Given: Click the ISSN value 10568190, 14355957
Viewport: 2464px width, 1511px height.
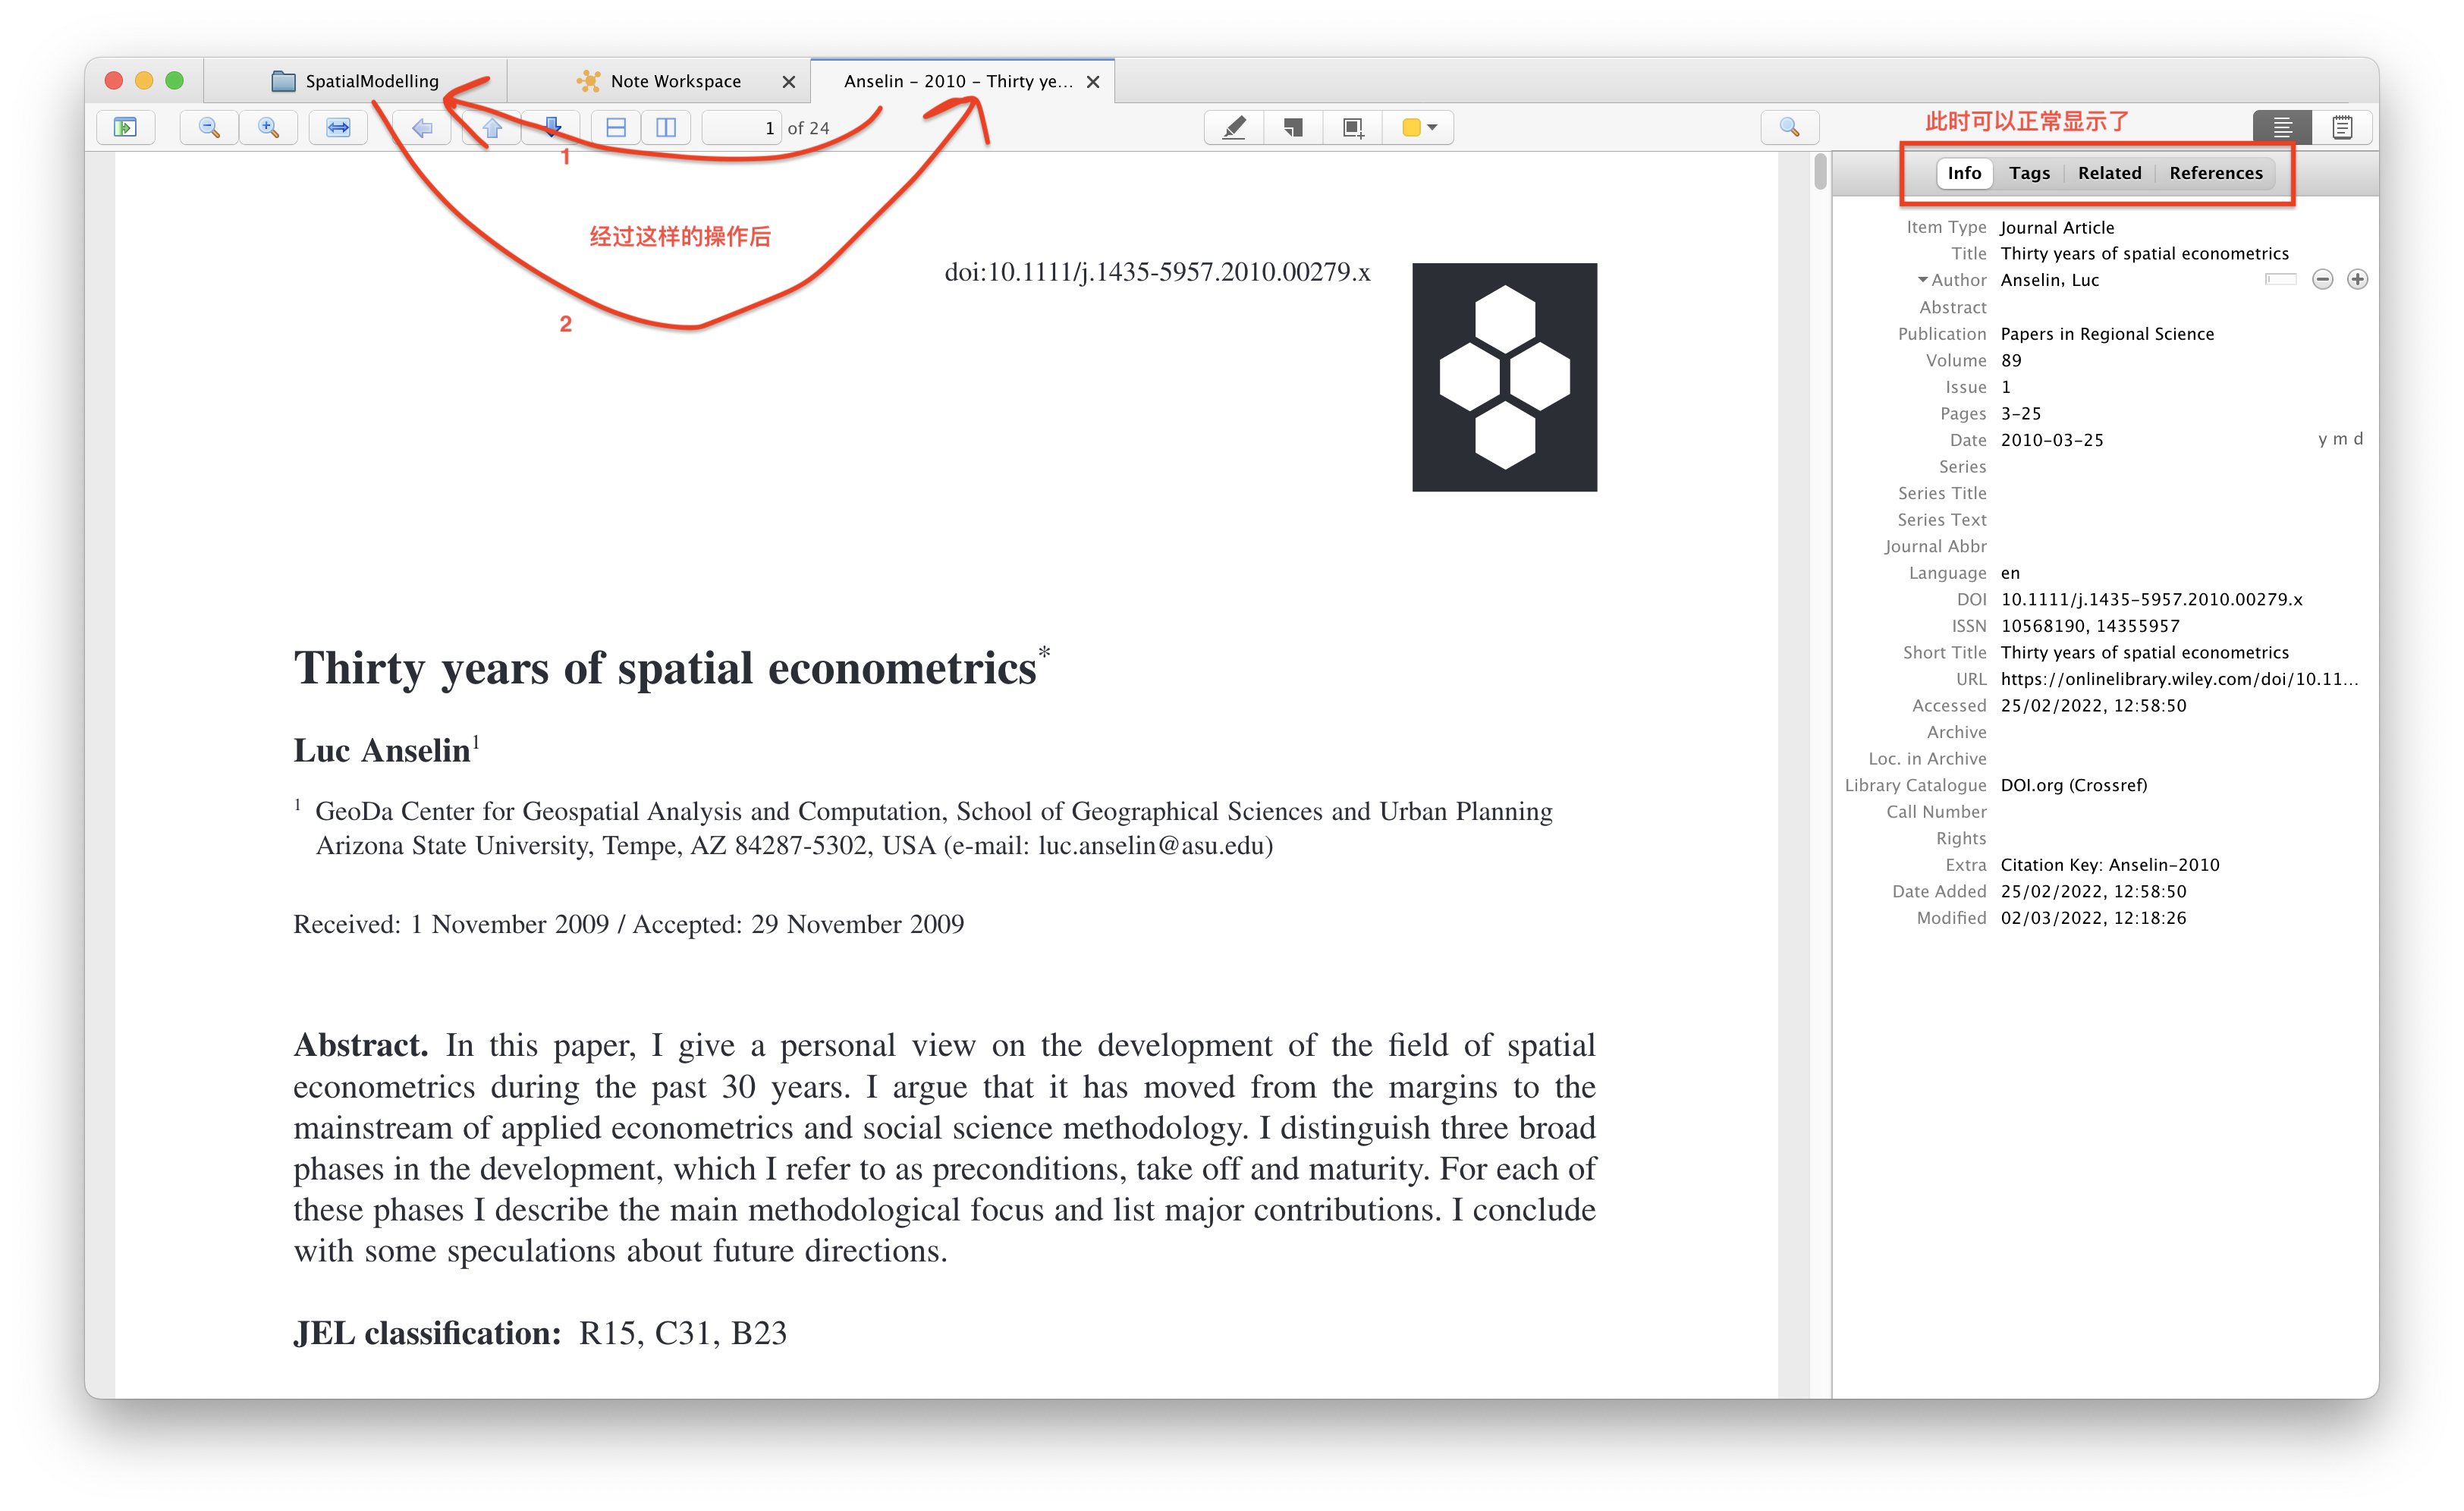Looking at the screenshot, I should [2090, 626].
